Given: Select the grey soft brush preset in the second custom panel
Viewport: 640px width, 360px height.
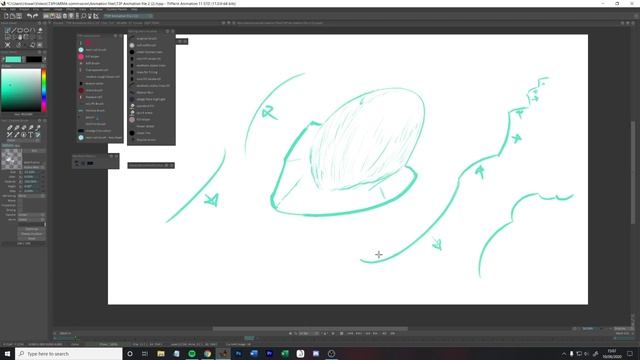Looking at the screenshot, I should [x=132, y=45].
